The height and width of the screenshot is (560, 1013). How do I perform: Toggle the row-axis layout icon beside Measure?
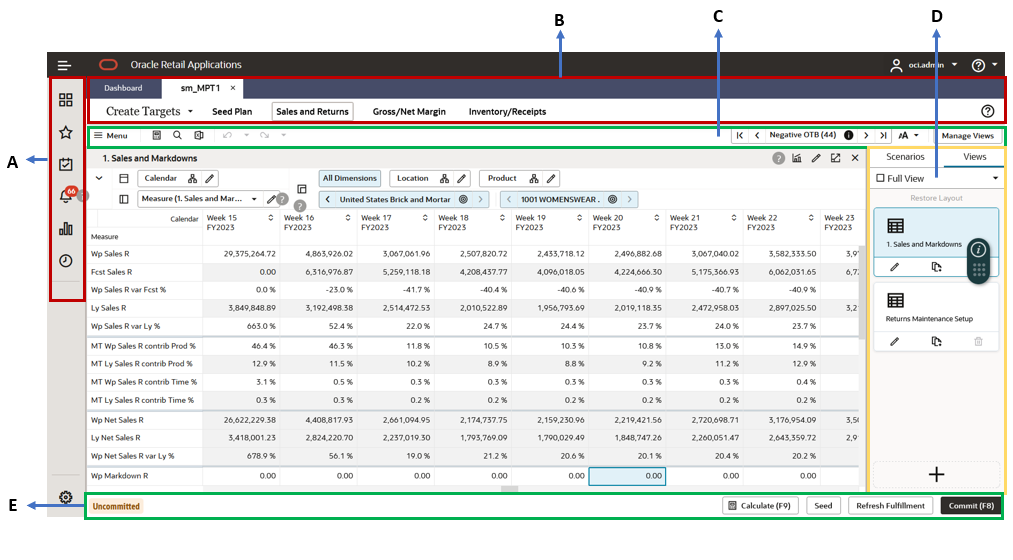(124, 199)
